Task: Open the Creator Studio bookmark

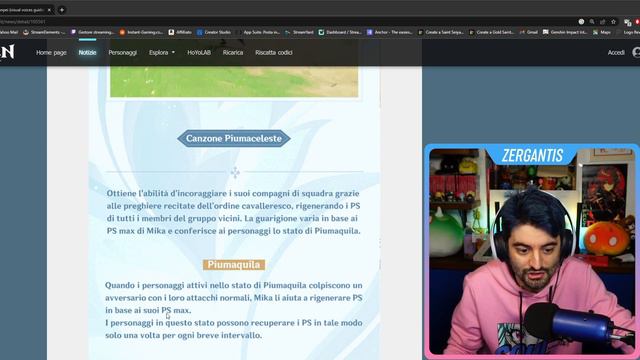Action: tap(214, 32)
